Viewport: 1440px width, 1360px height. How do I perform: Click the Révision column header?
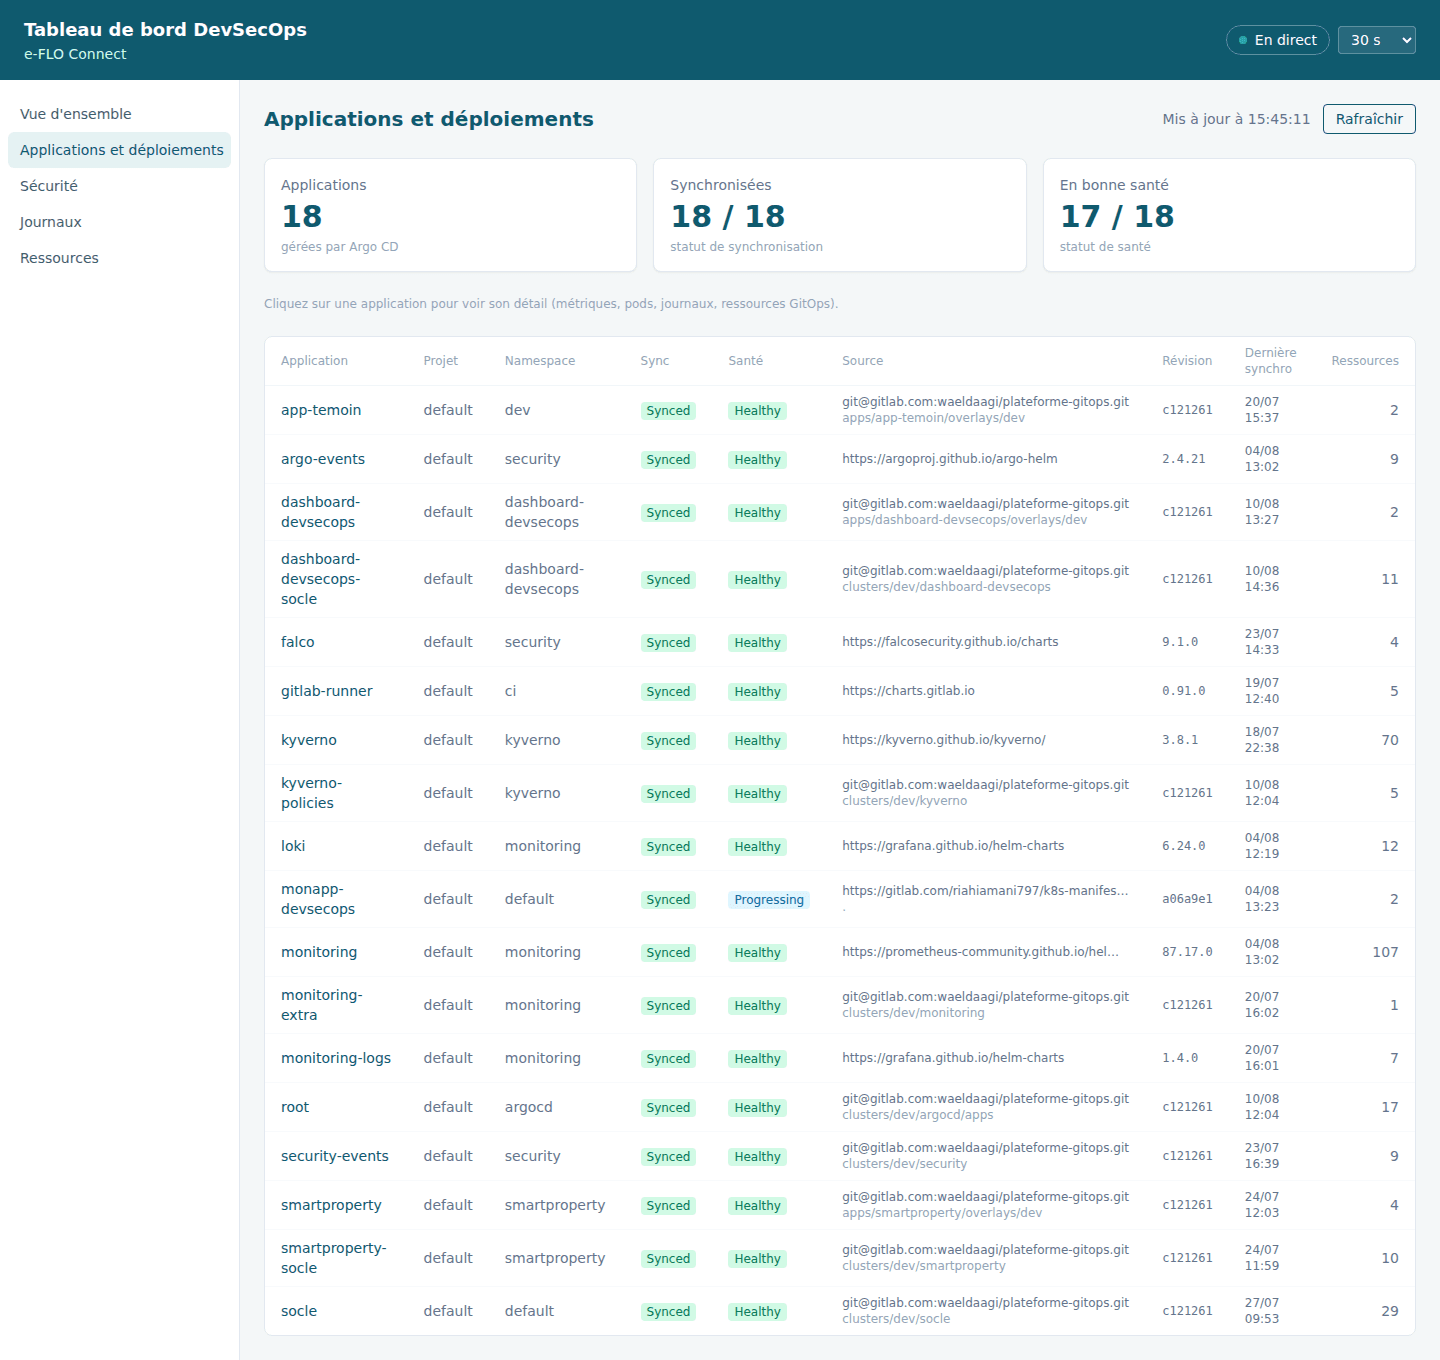1187,361
